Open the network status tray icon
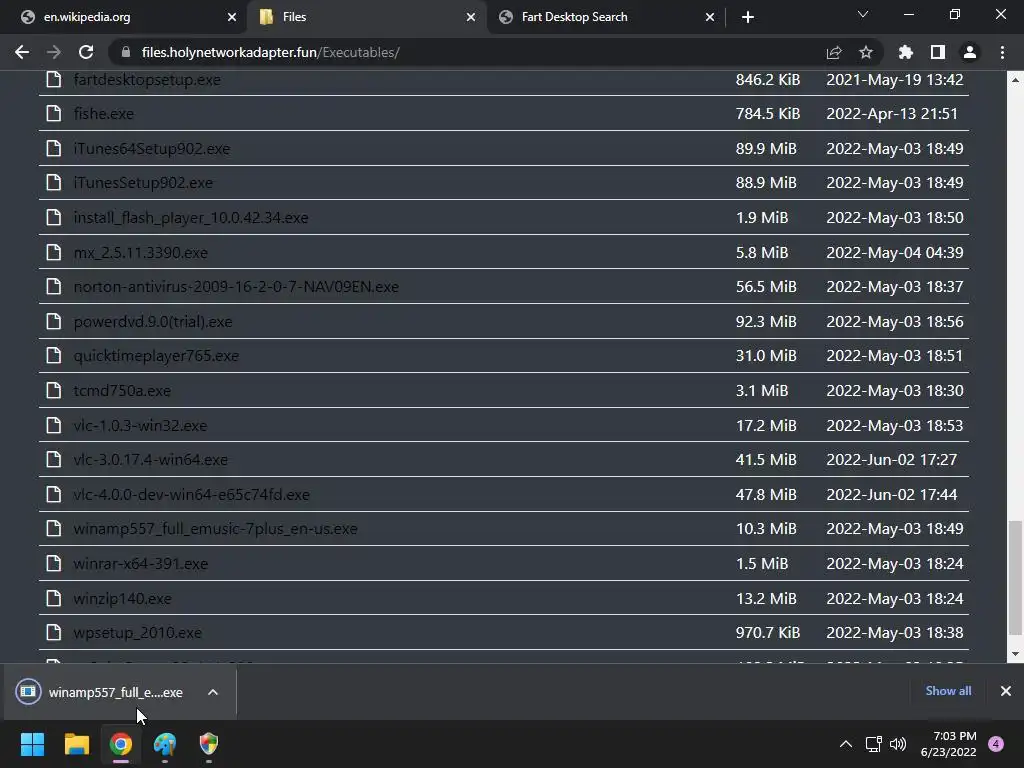This screenshot has width=1024, height=768. click(x=873, y=744)
